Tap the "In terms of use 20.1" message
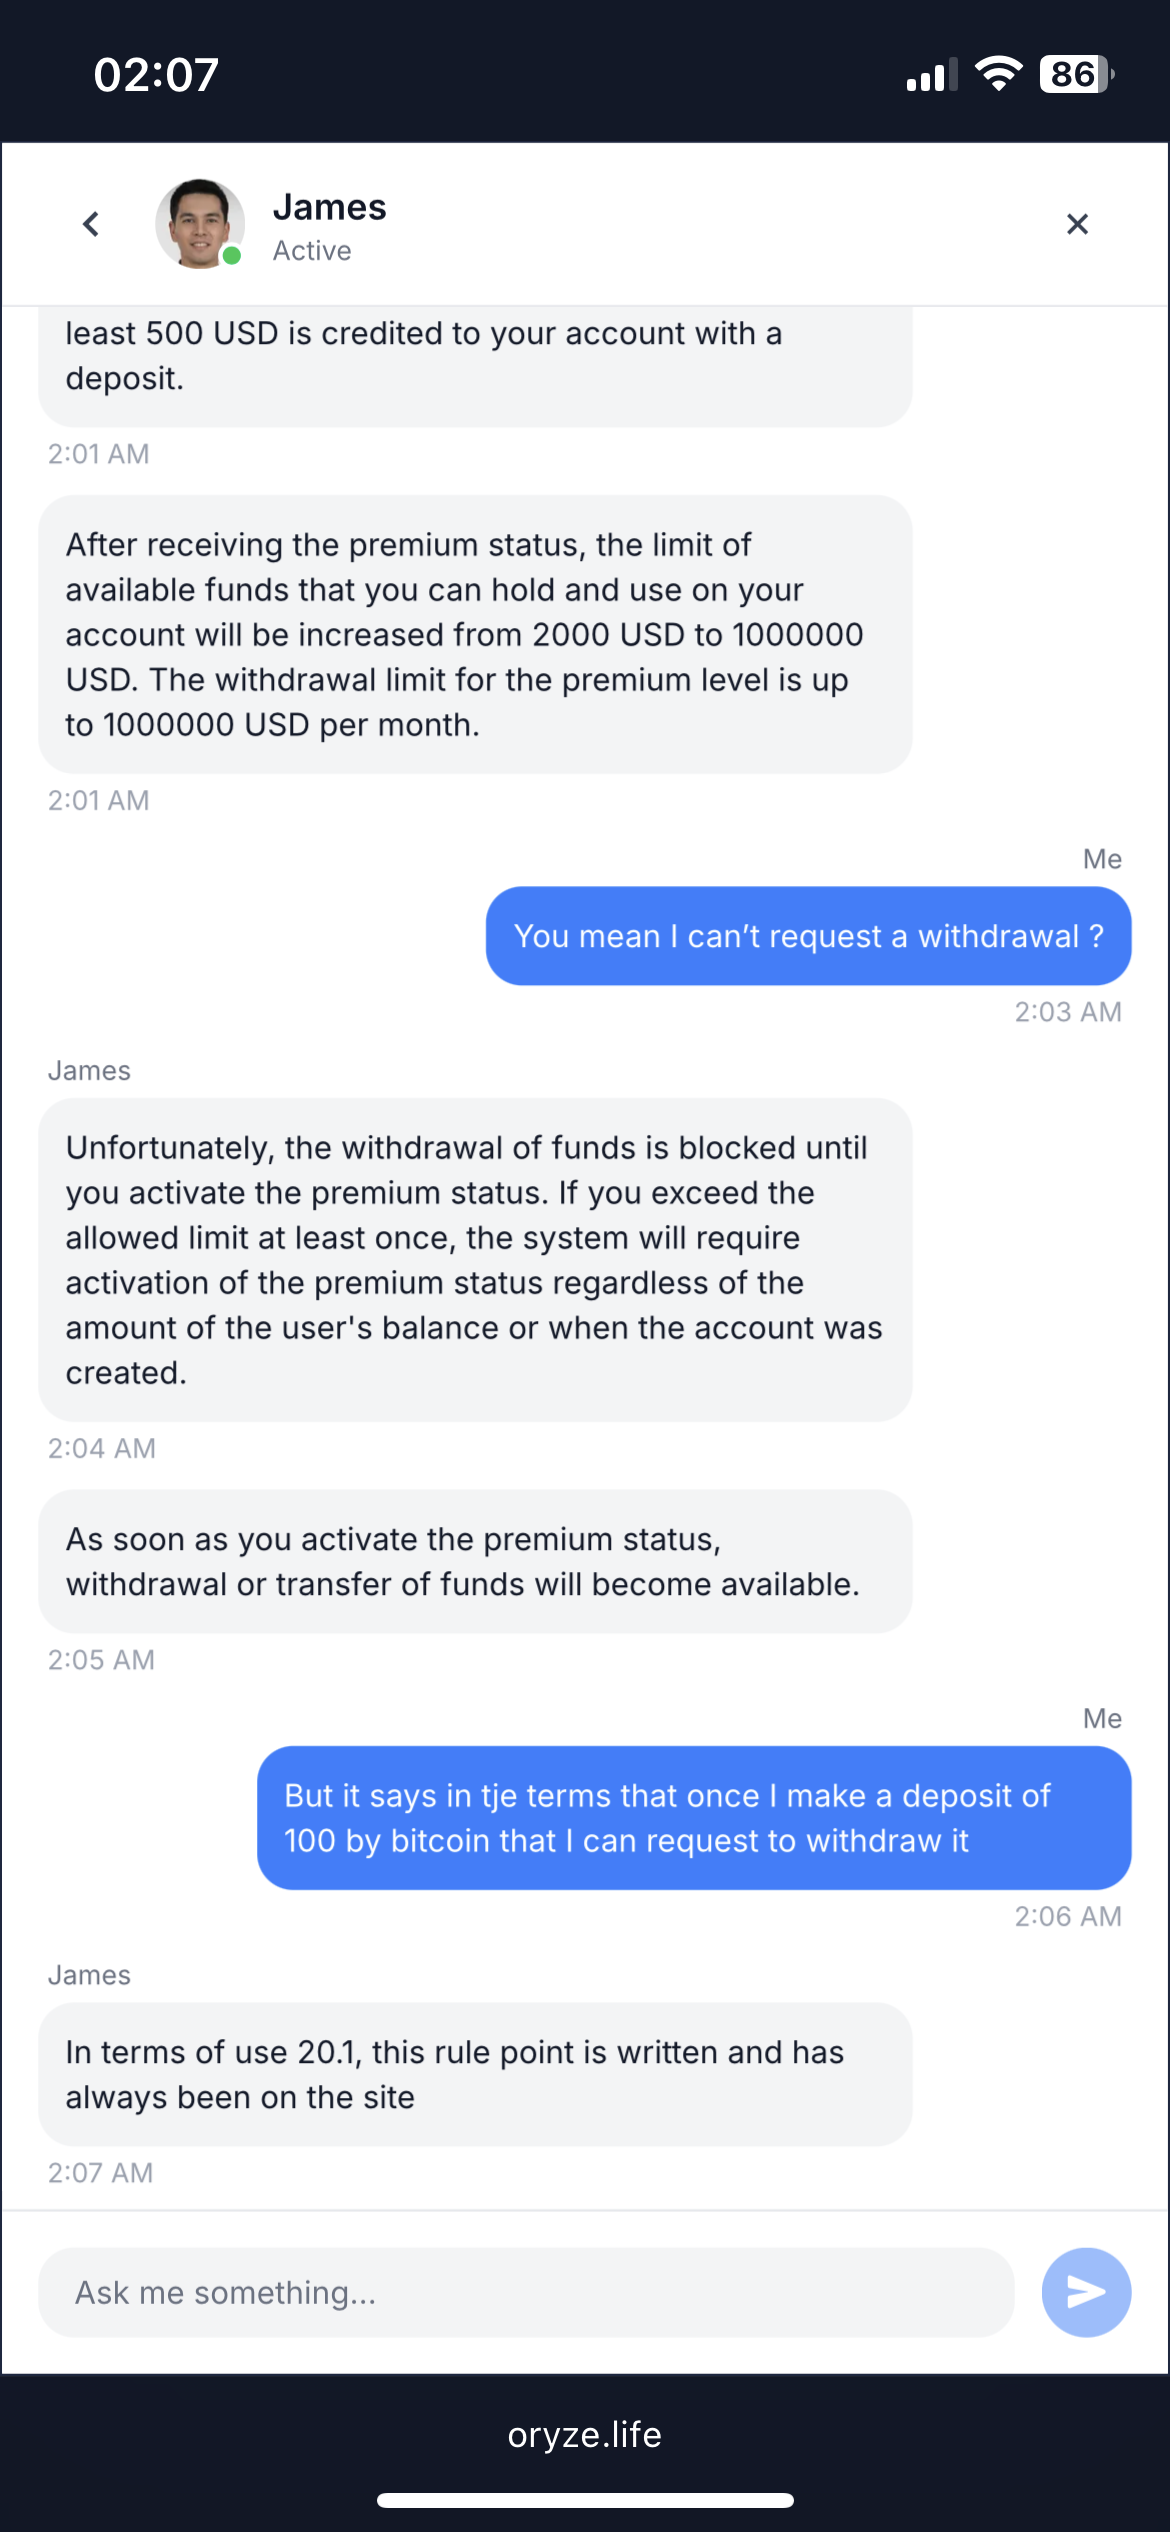Screen dimensions: 1170x2532 [x=475, y=2074]
